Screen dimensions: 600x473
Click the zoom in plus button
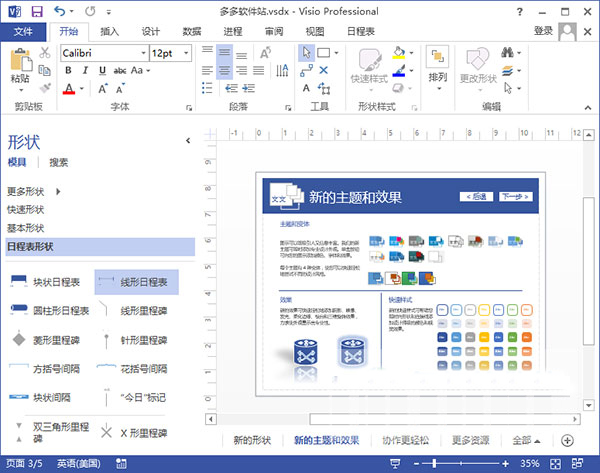pos(505,464)
